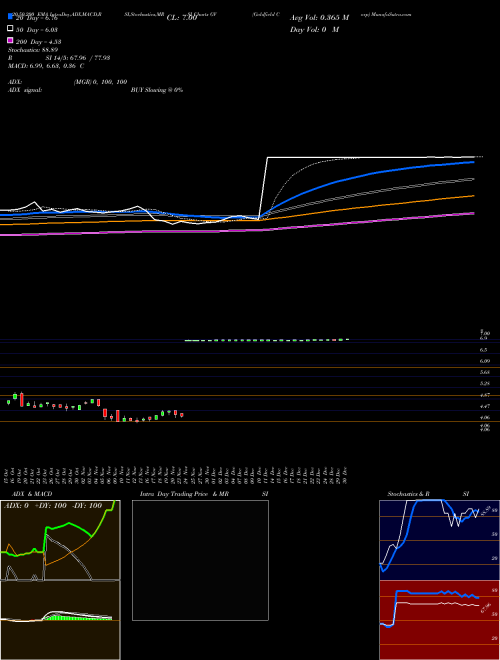Select the 'BUY Slowing @ 0%' signal text

pyautogui.click(x=157, y=90)
